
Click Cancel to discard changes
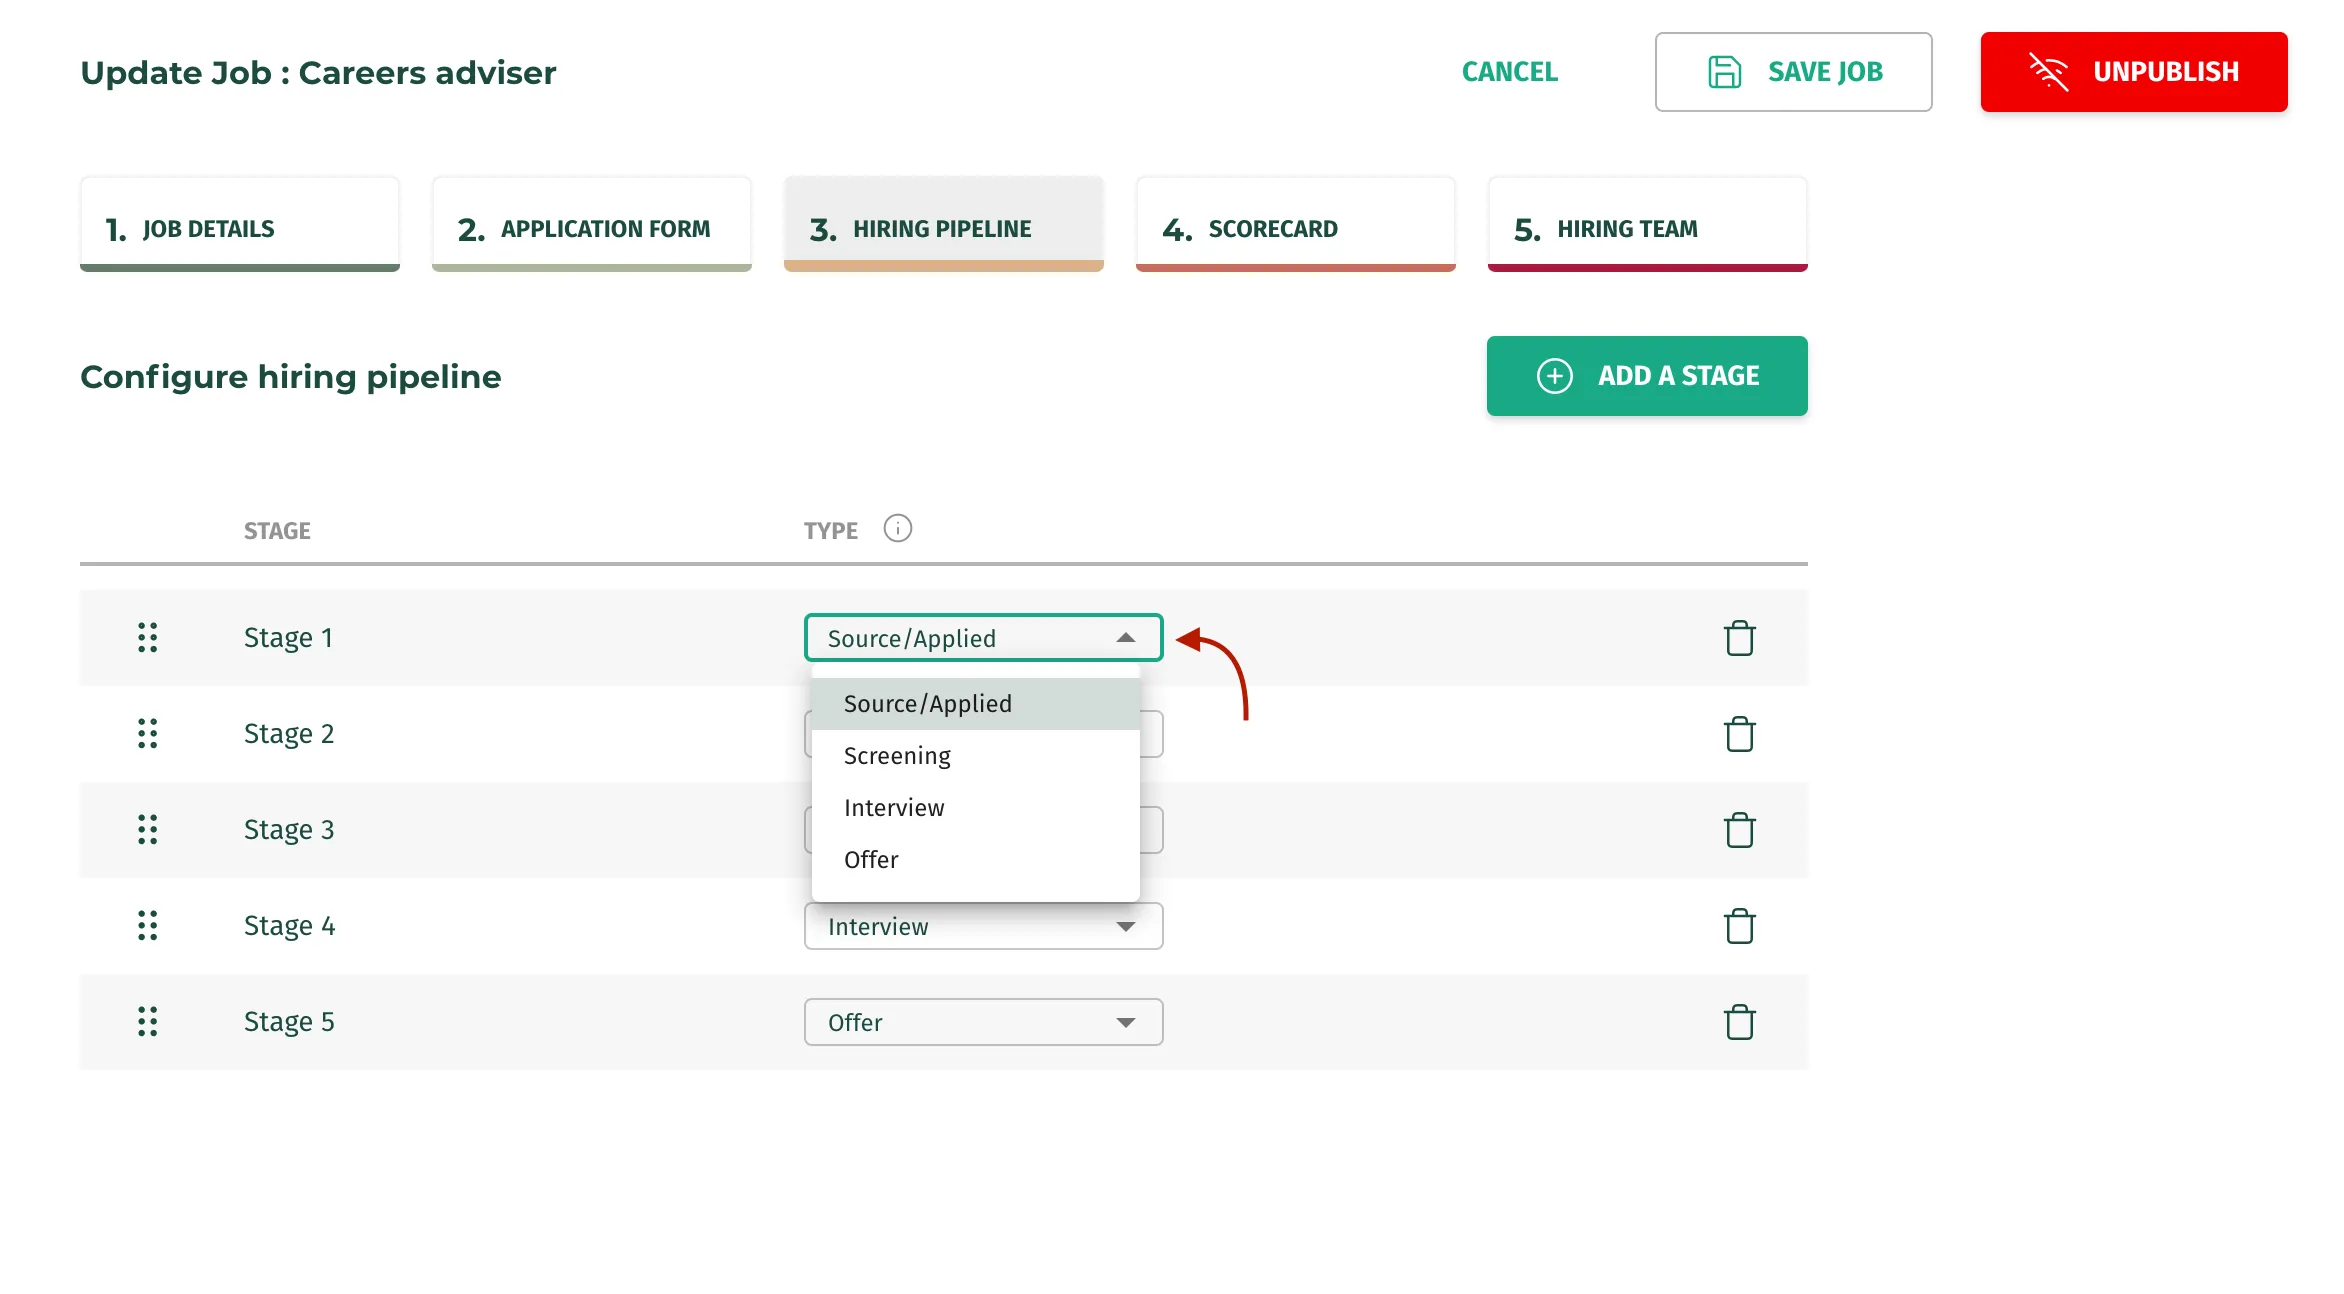click(x=1510, y=72)
